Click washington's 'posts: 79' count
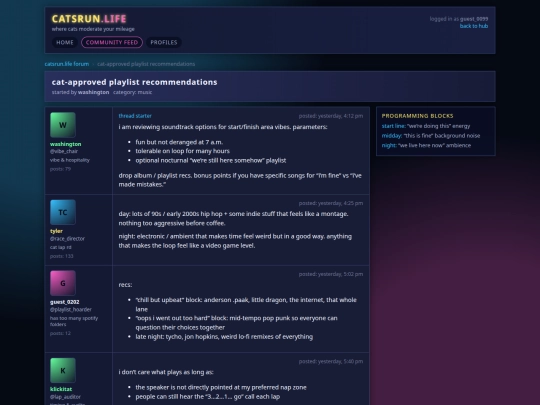 coord(60,169)
